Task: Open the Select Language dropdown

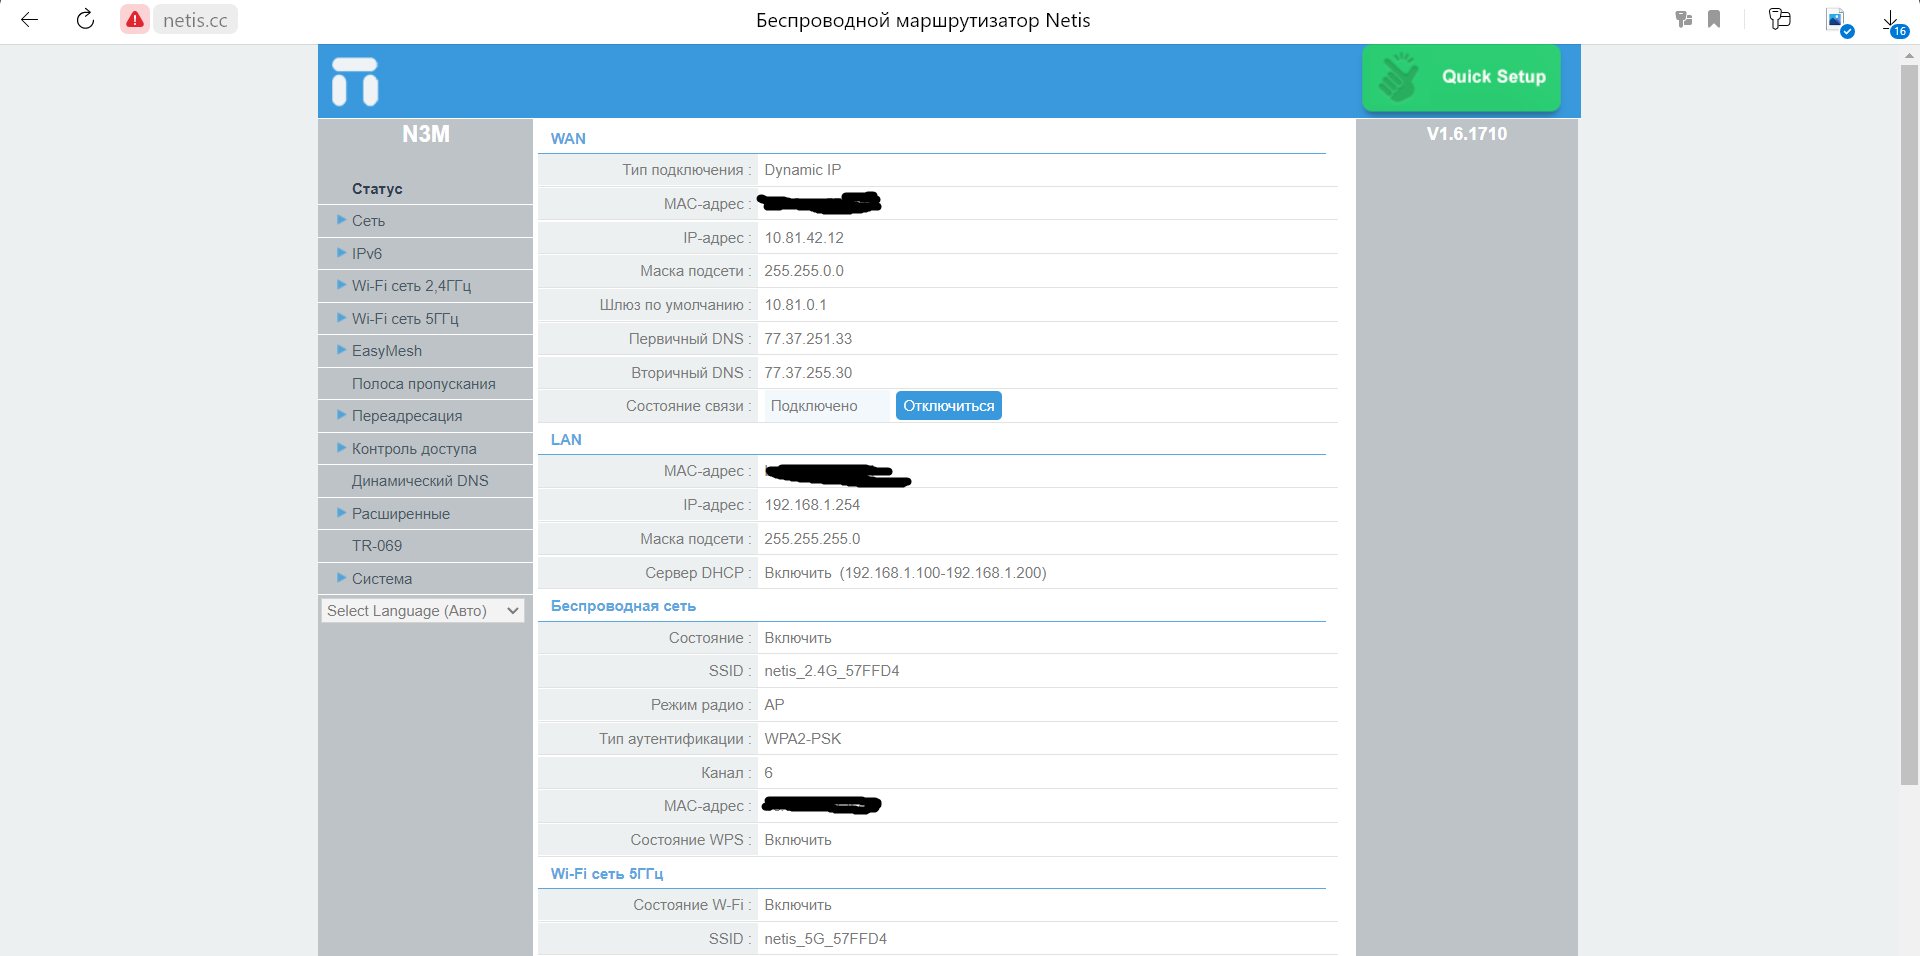Action: (423, 610)
